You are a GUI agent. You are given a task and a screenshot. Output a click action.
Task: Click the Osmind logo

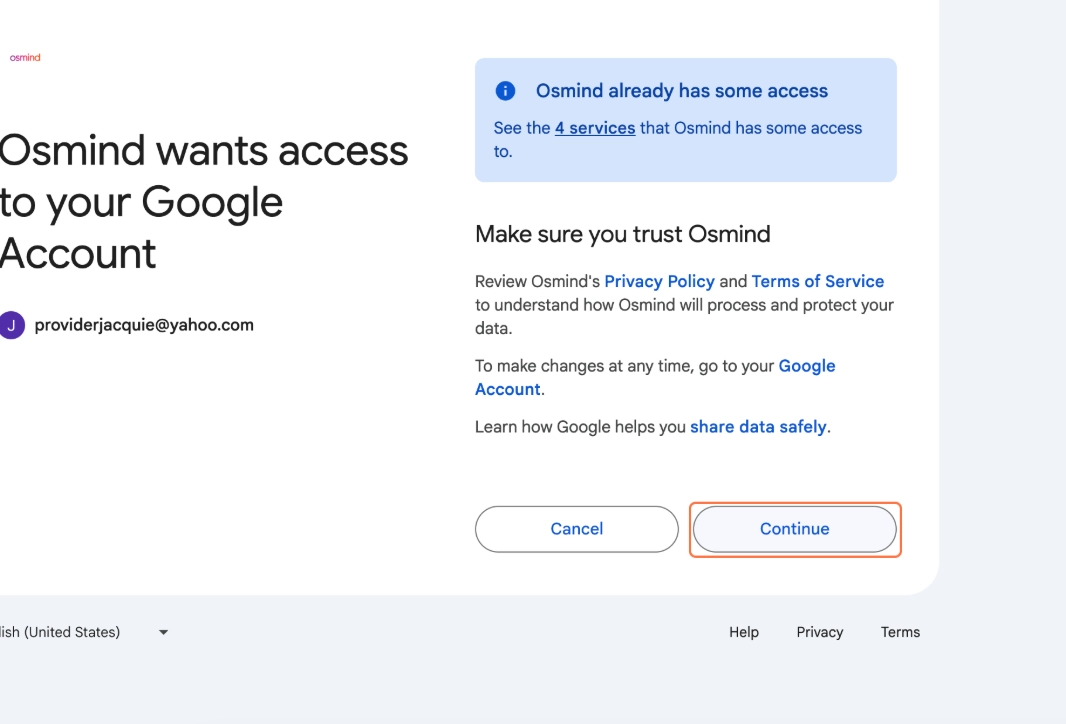(x=25, y=58)
